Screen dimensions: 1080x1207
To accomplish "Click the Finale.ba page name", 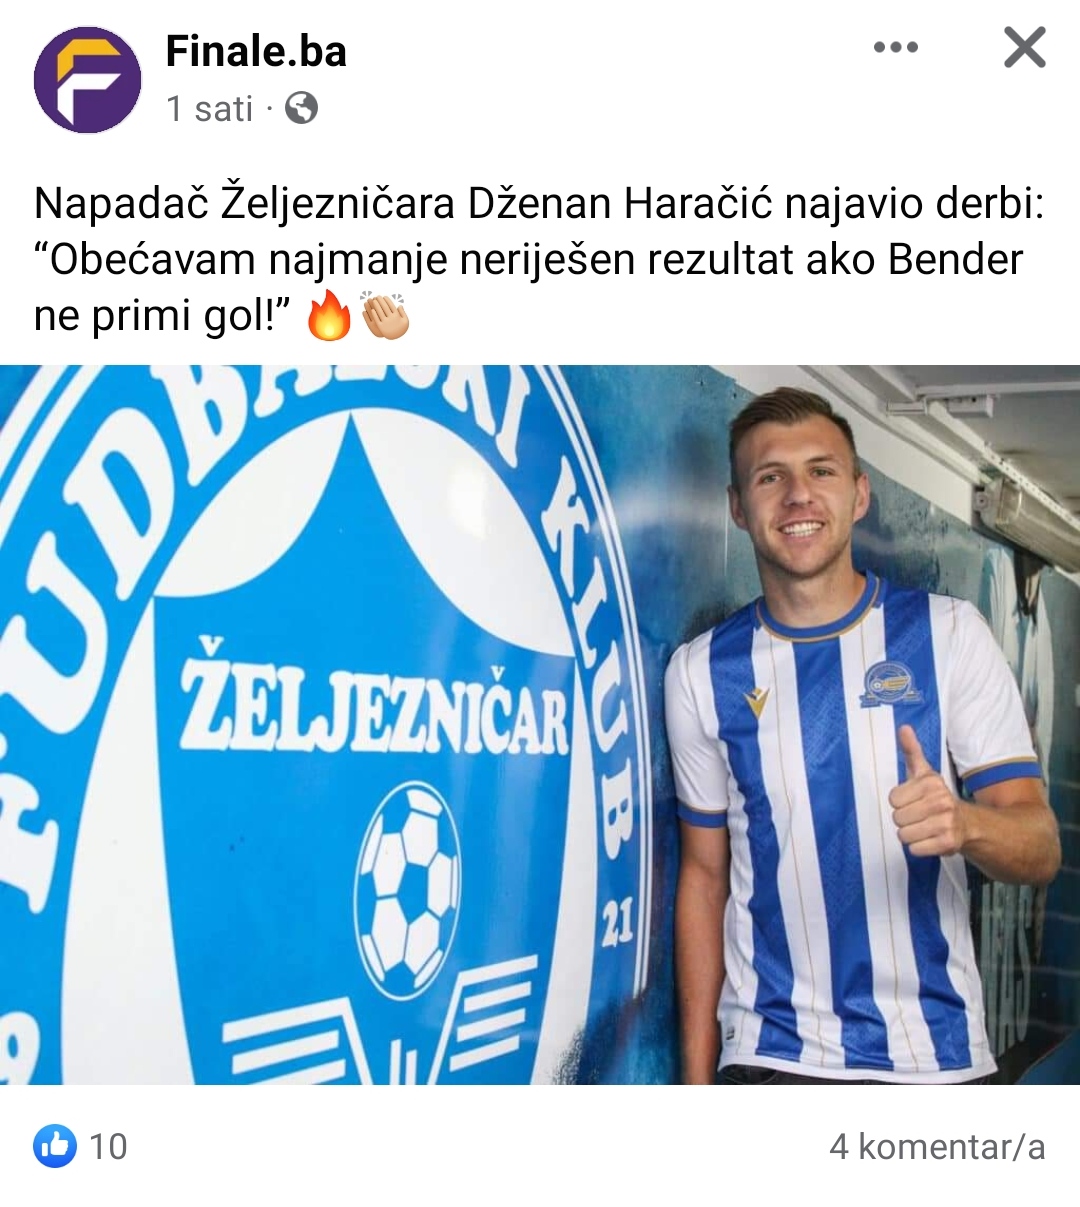I will (x=256, y=52).
